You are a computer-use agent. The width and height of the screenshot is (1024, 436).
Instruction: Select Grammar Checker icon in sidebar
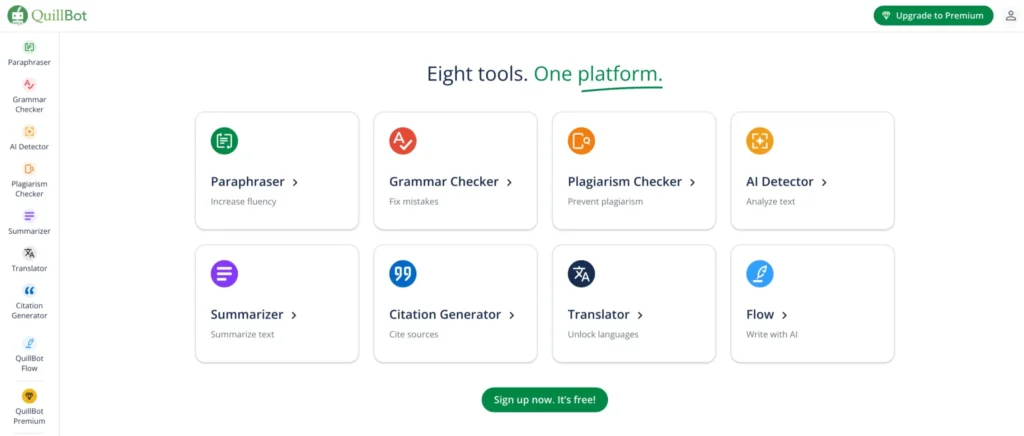coord(29,84)
